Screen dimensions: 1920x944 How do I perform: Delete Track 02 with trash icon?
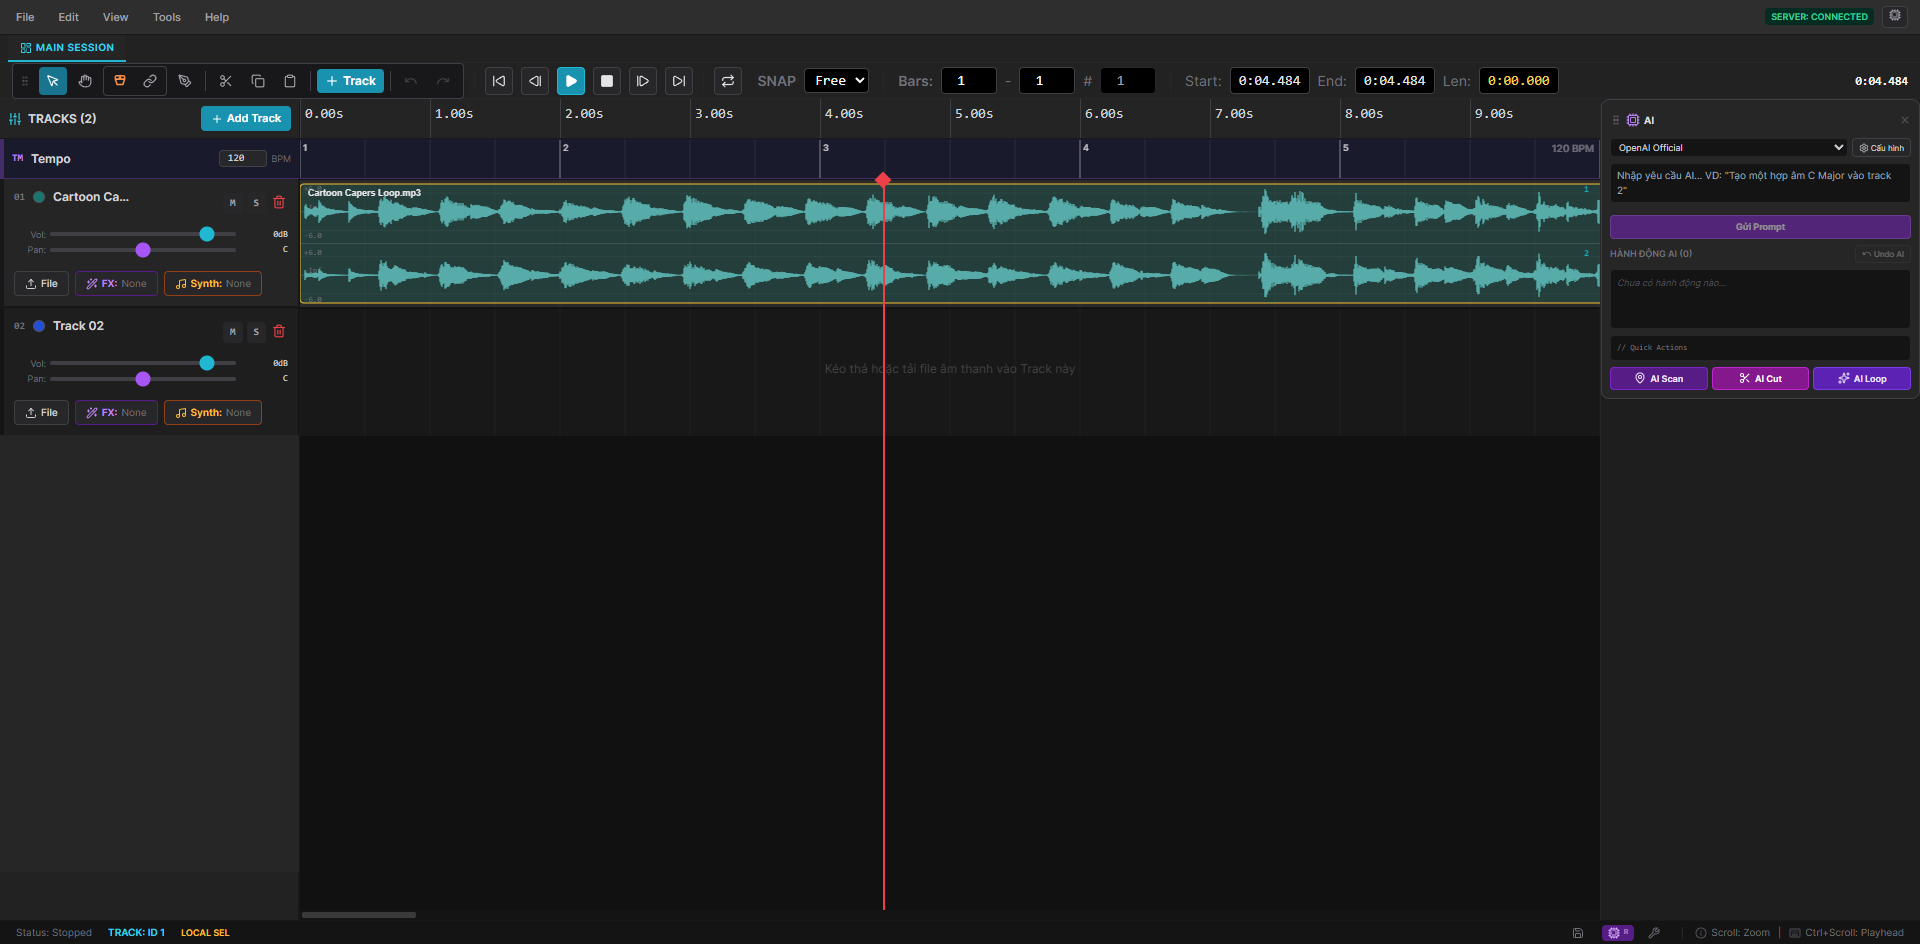click(x=279, y=332)
